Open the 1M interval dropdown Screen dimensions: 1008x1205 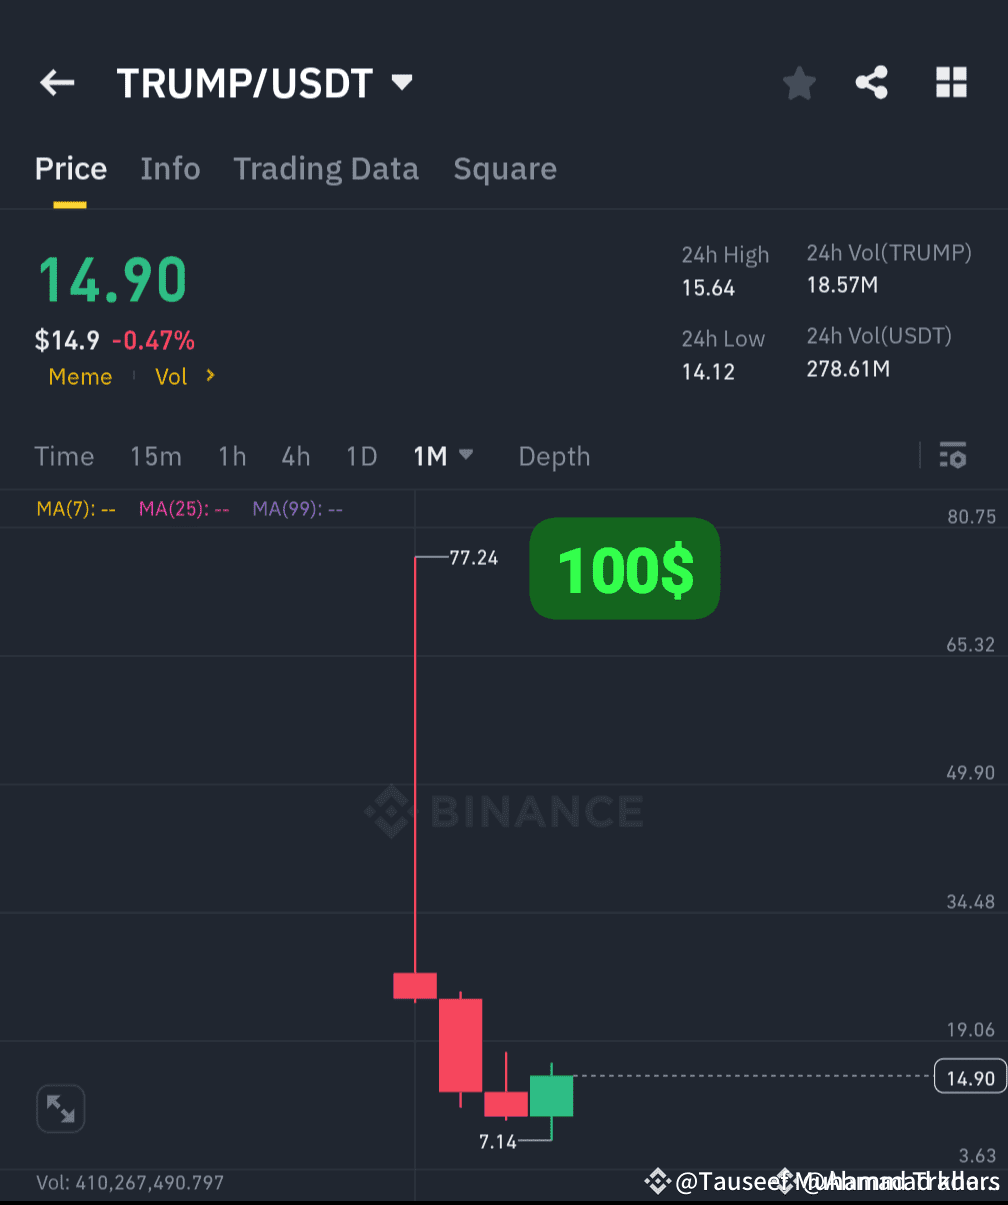[x=443, y=456]
